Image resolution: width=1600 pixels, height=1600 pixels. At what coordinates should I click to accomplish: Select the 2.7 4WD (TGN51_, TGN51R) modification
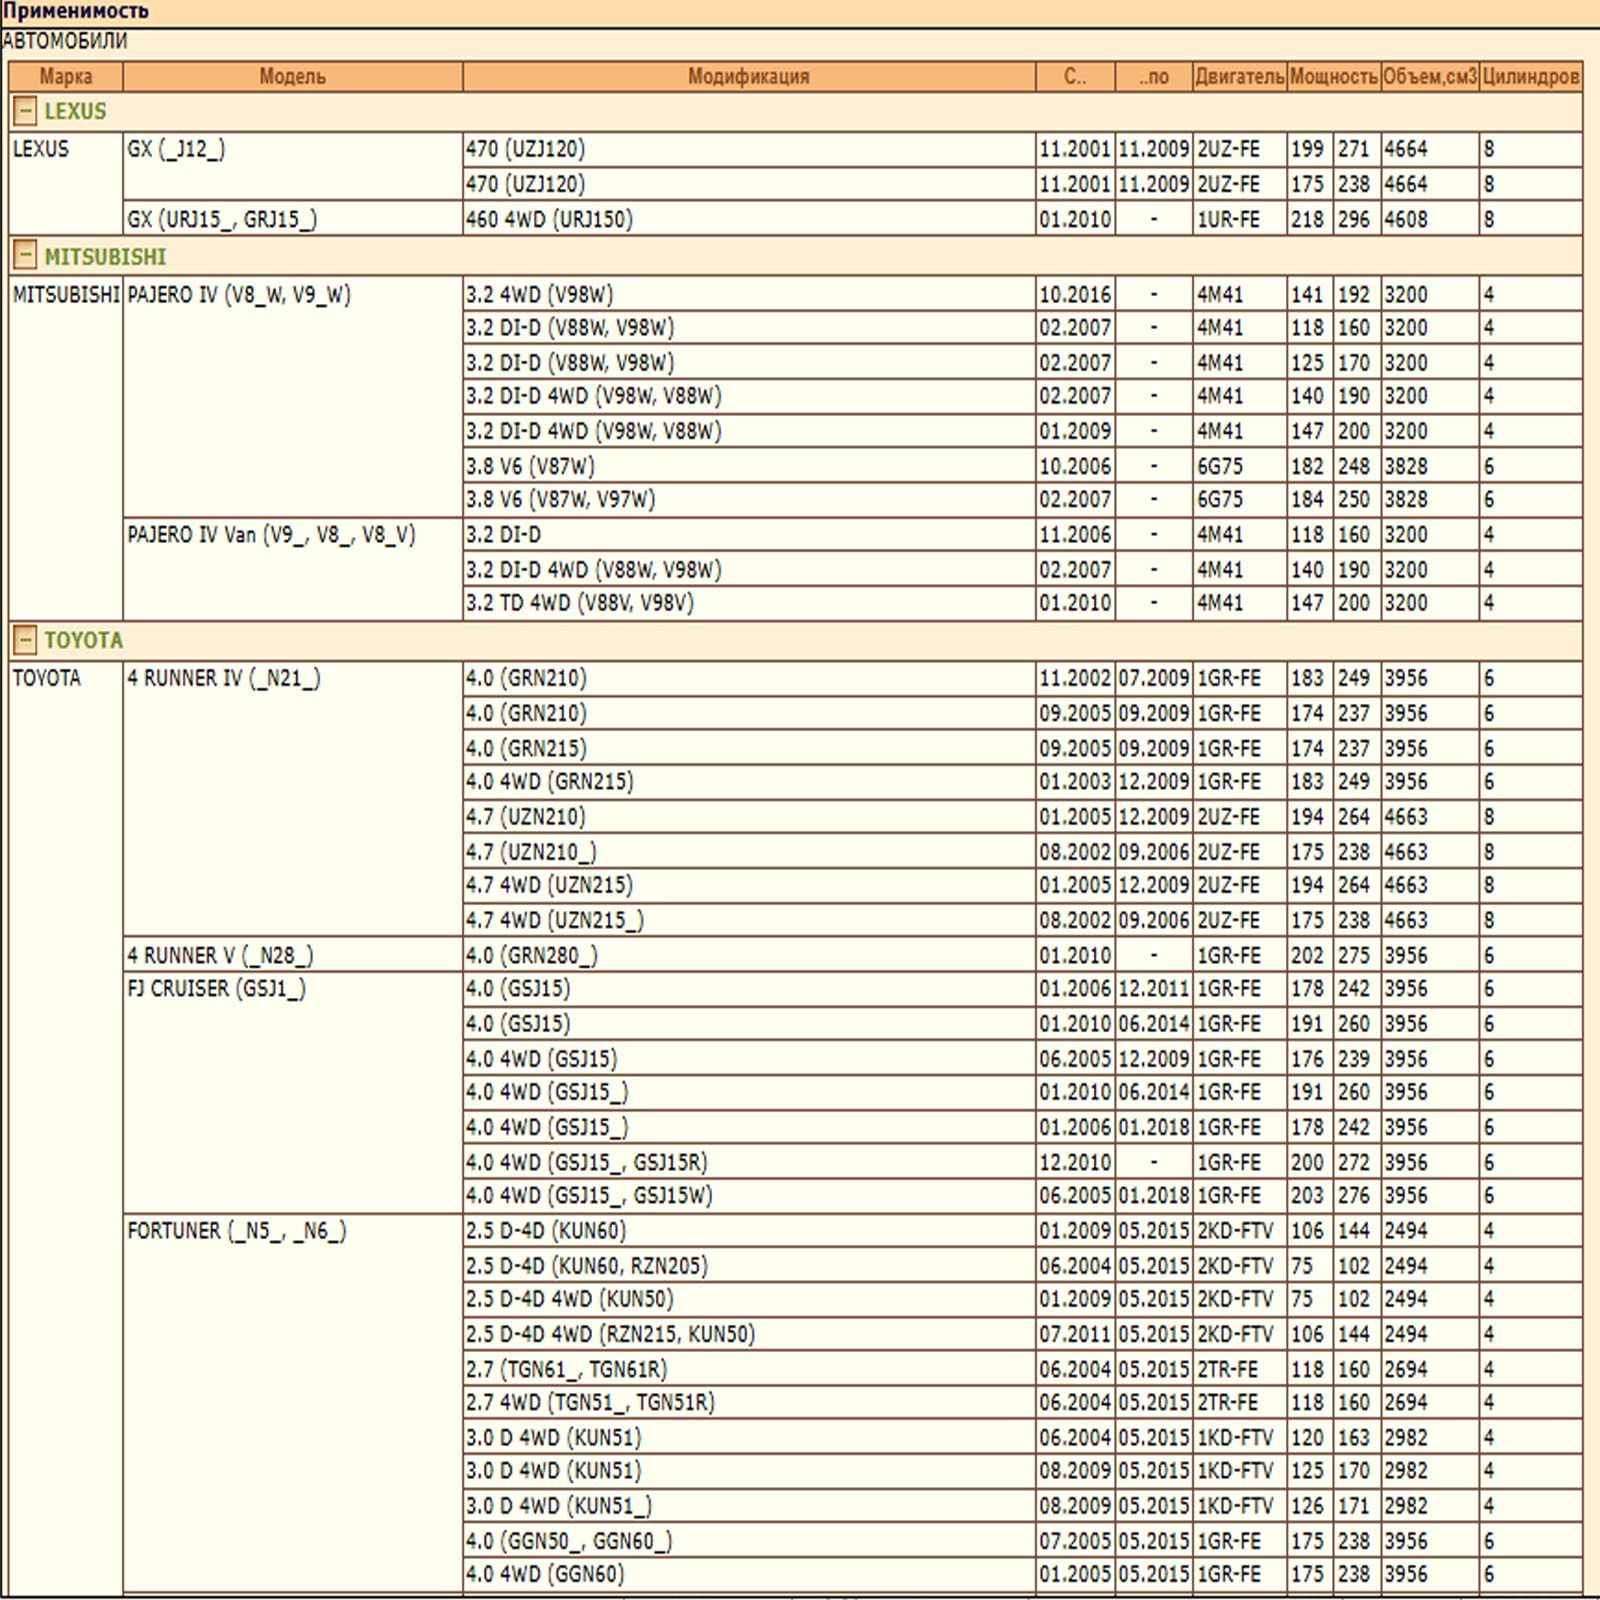coord(590,1403)
